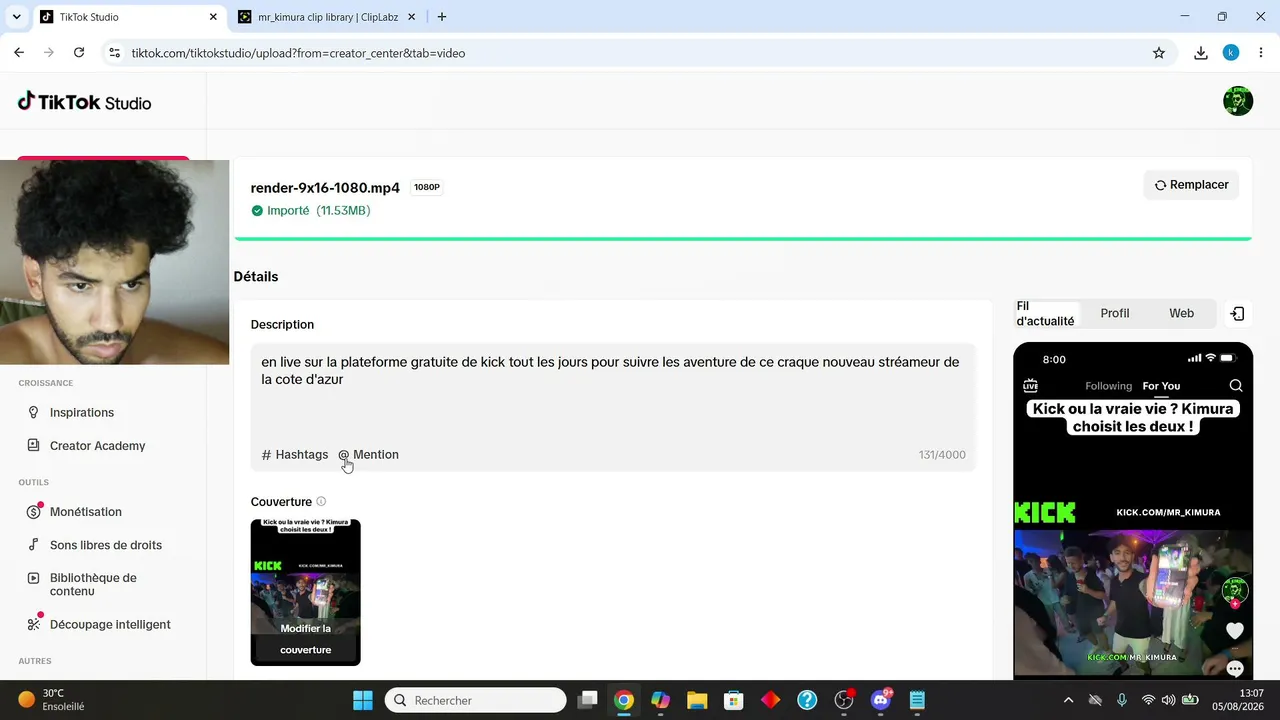Tap the search icon in phone preview
The image size is (1280, 720).
1236,386
